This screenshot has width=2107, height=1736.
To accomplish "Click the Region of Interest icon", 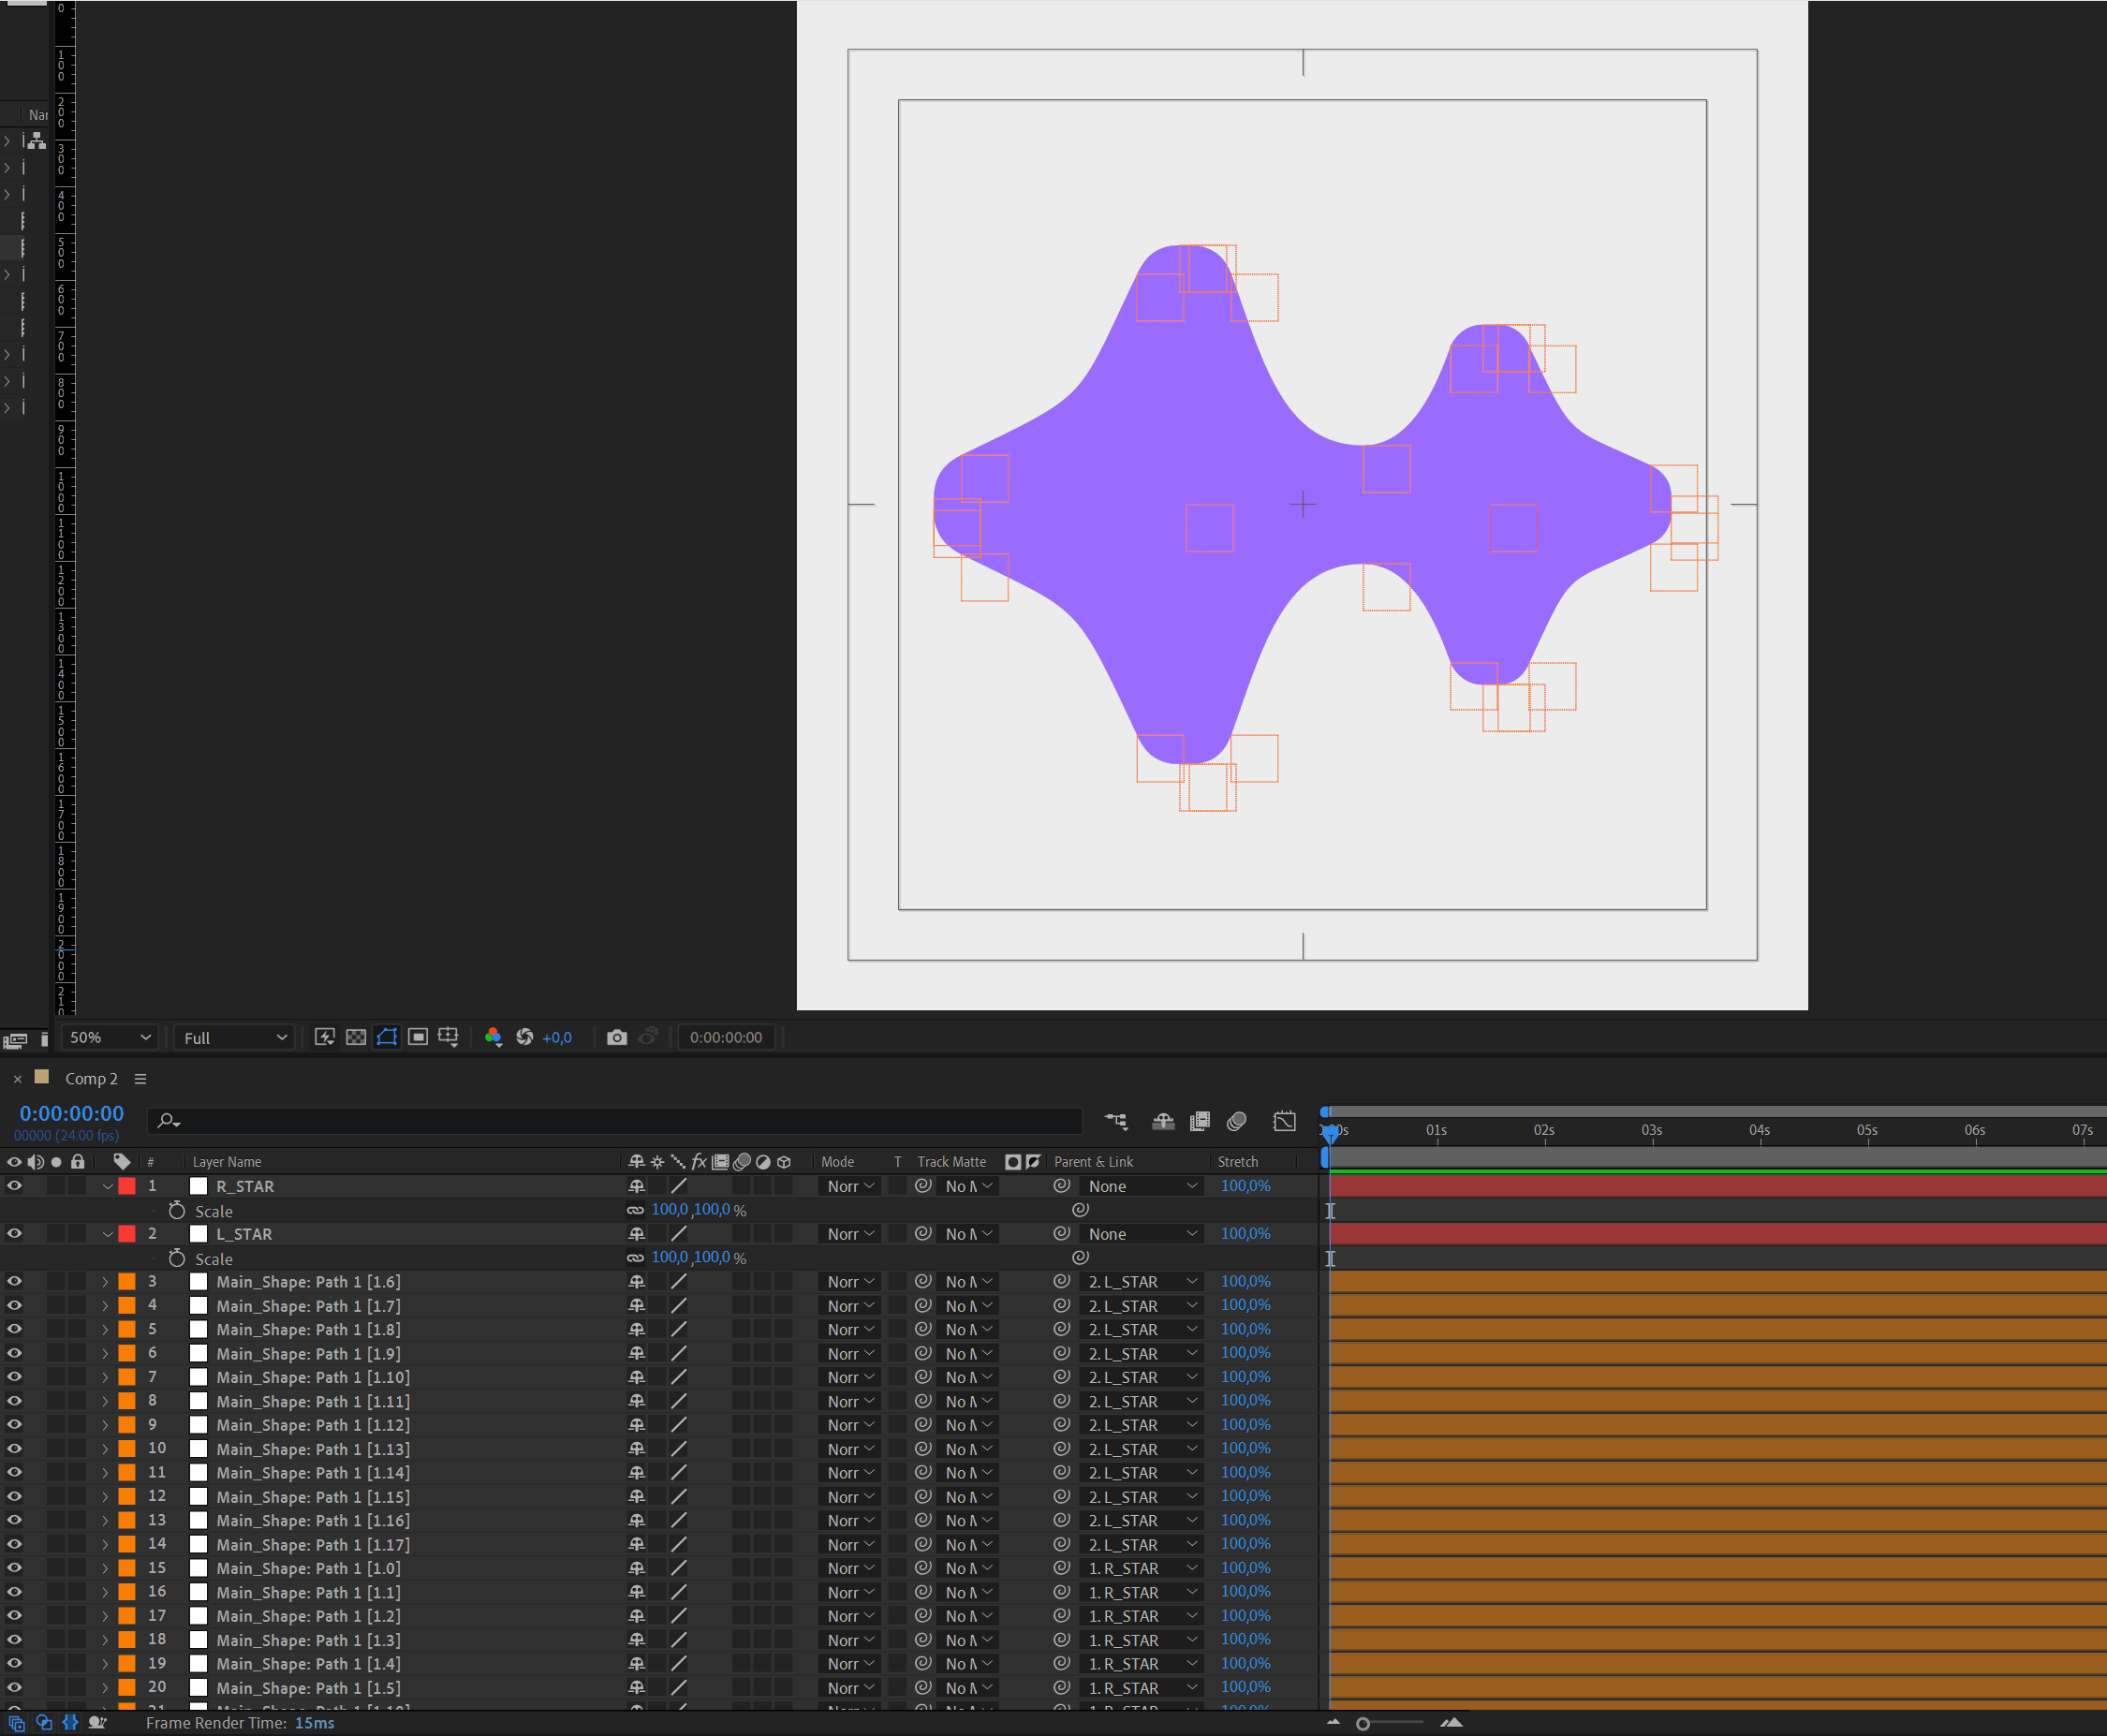I will [418, 1037].
